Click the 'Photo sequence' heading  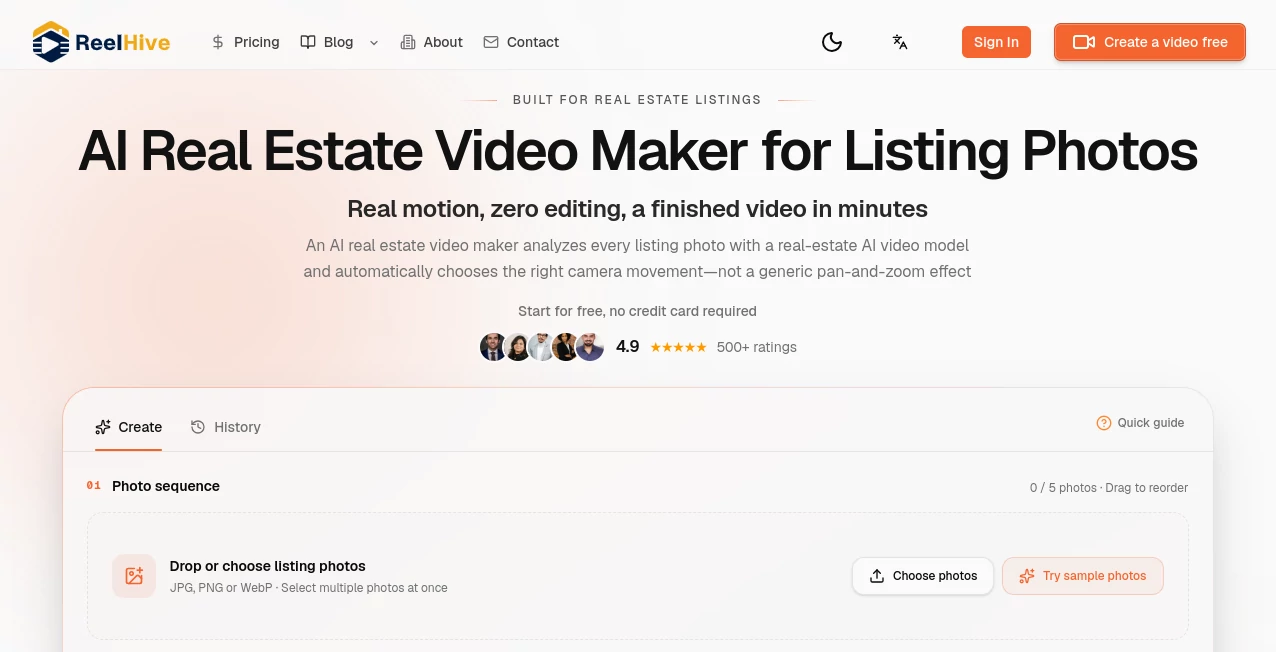[x=166, y=486]
